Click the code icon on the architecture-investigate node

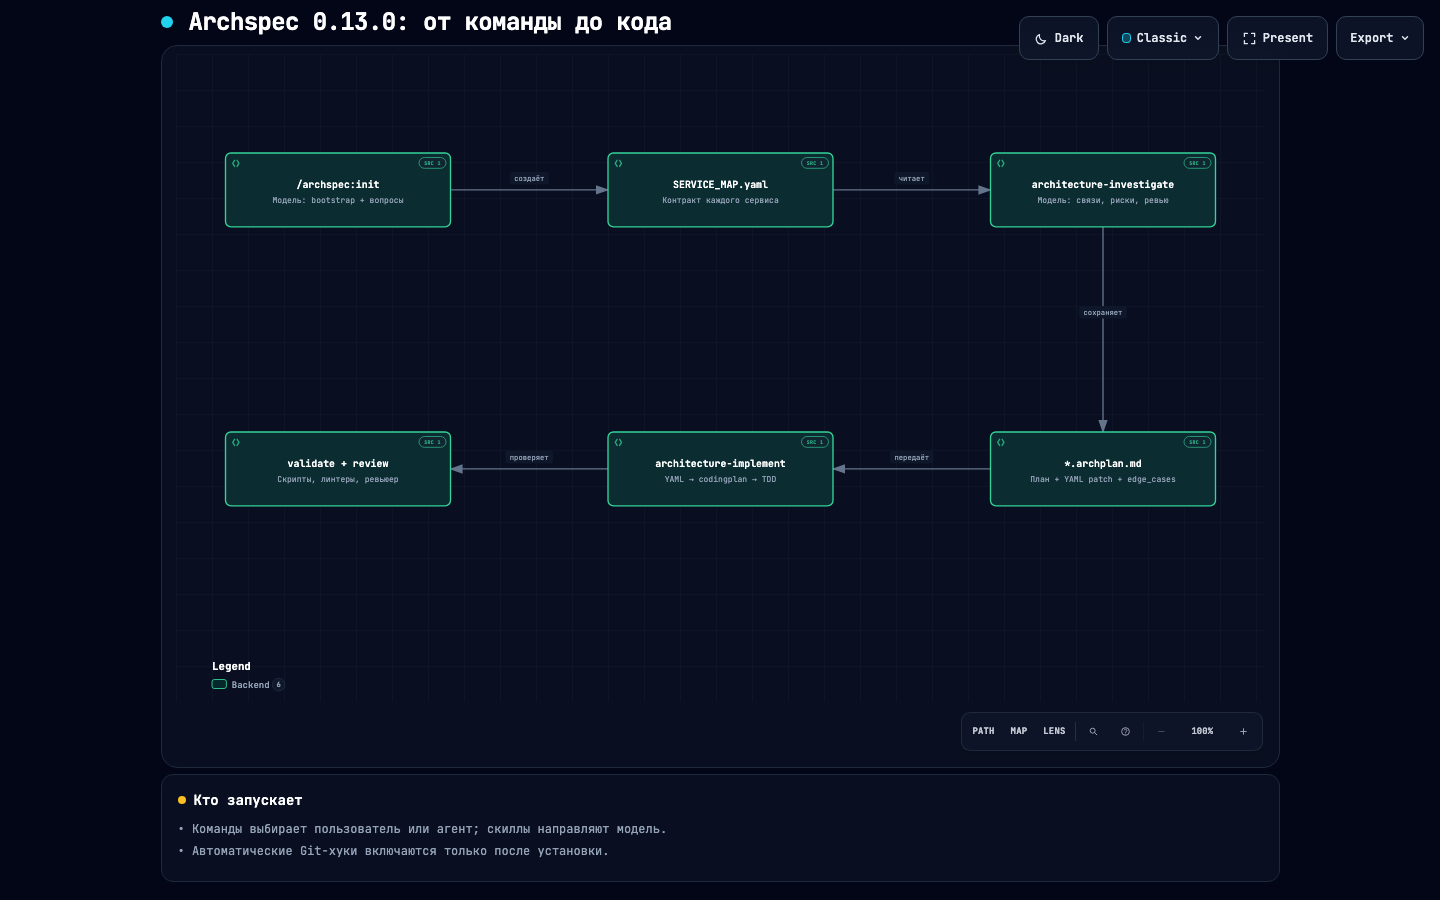(1001, 163)
